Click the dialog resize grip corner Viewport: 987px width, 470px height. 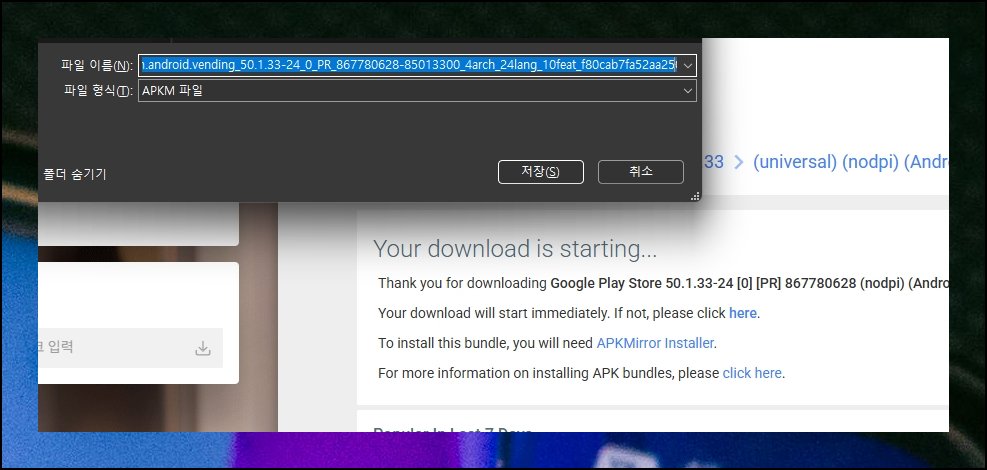coord(695,196)
